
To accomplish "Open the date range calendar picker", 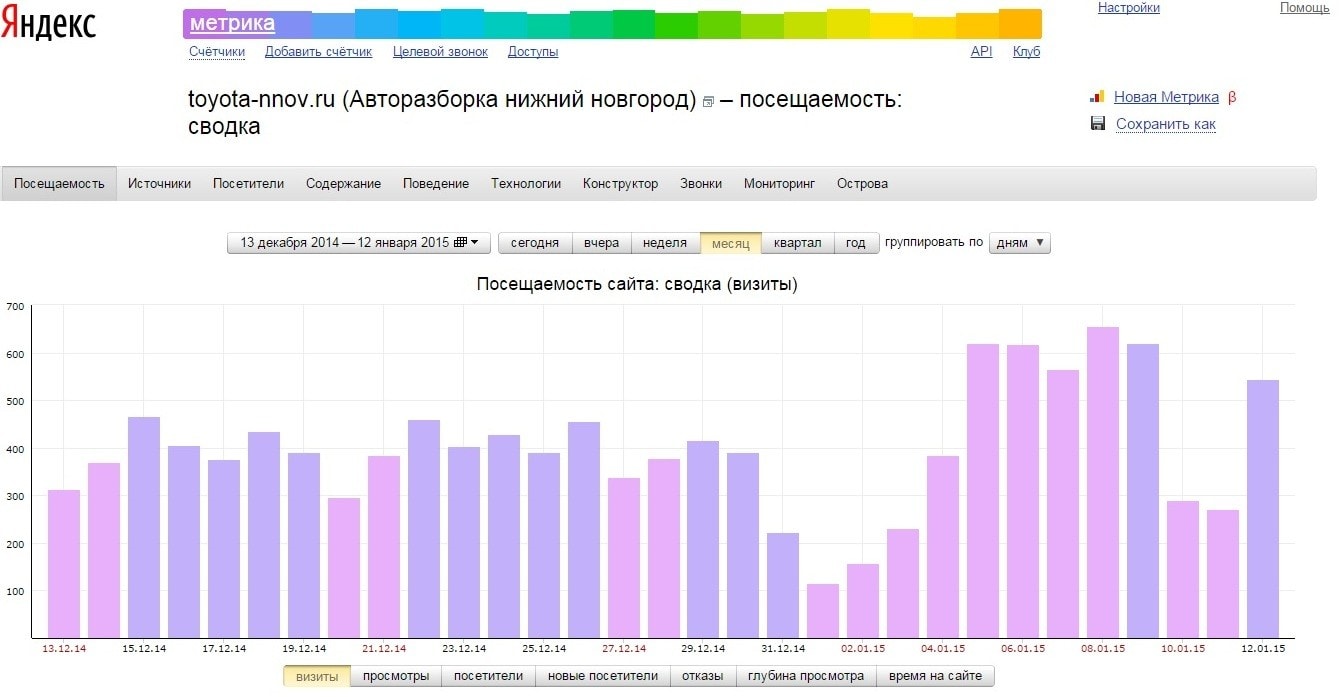I will click(359, 243).
